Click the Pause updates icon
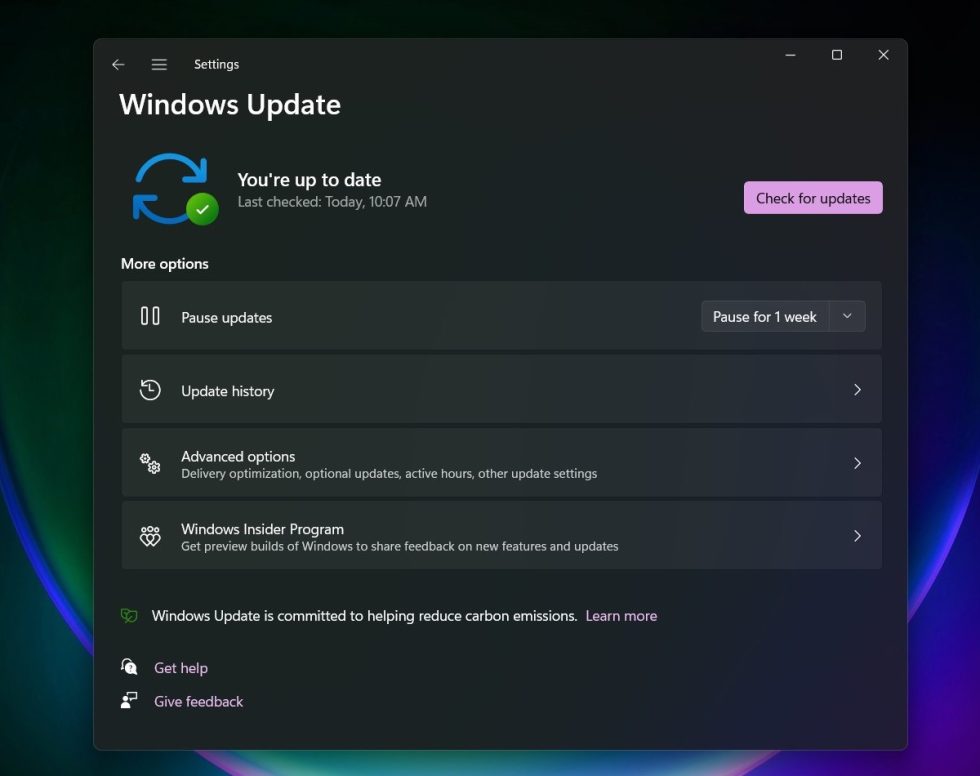Screen dimensions: 980x776 tap(150, 316)
